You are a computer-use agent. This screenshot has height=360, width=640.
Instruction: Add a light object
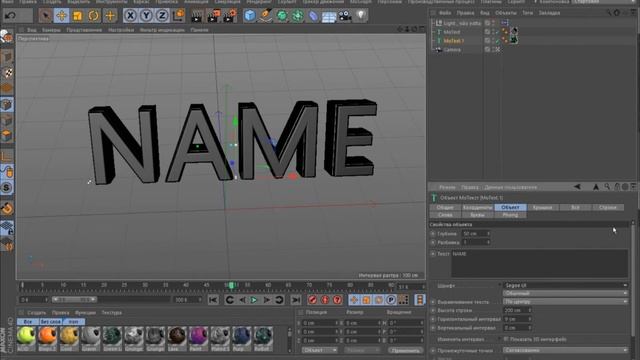pyautogui.click(x=361, y=16)
